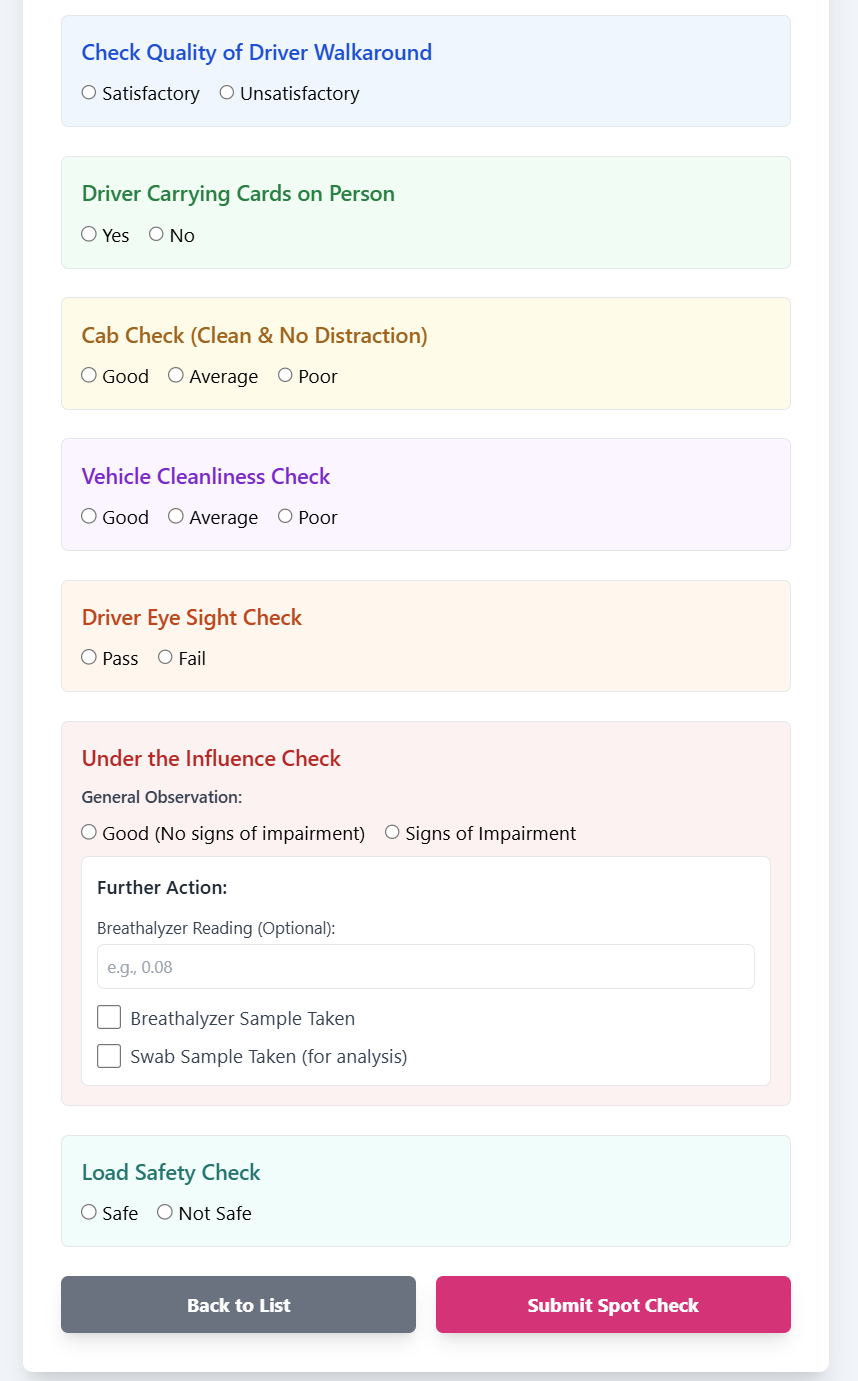This screenshot has height=1381, width=858.
Task: Select Satisfactory for Driver Walkaround quality
Action: click(88, 92)
